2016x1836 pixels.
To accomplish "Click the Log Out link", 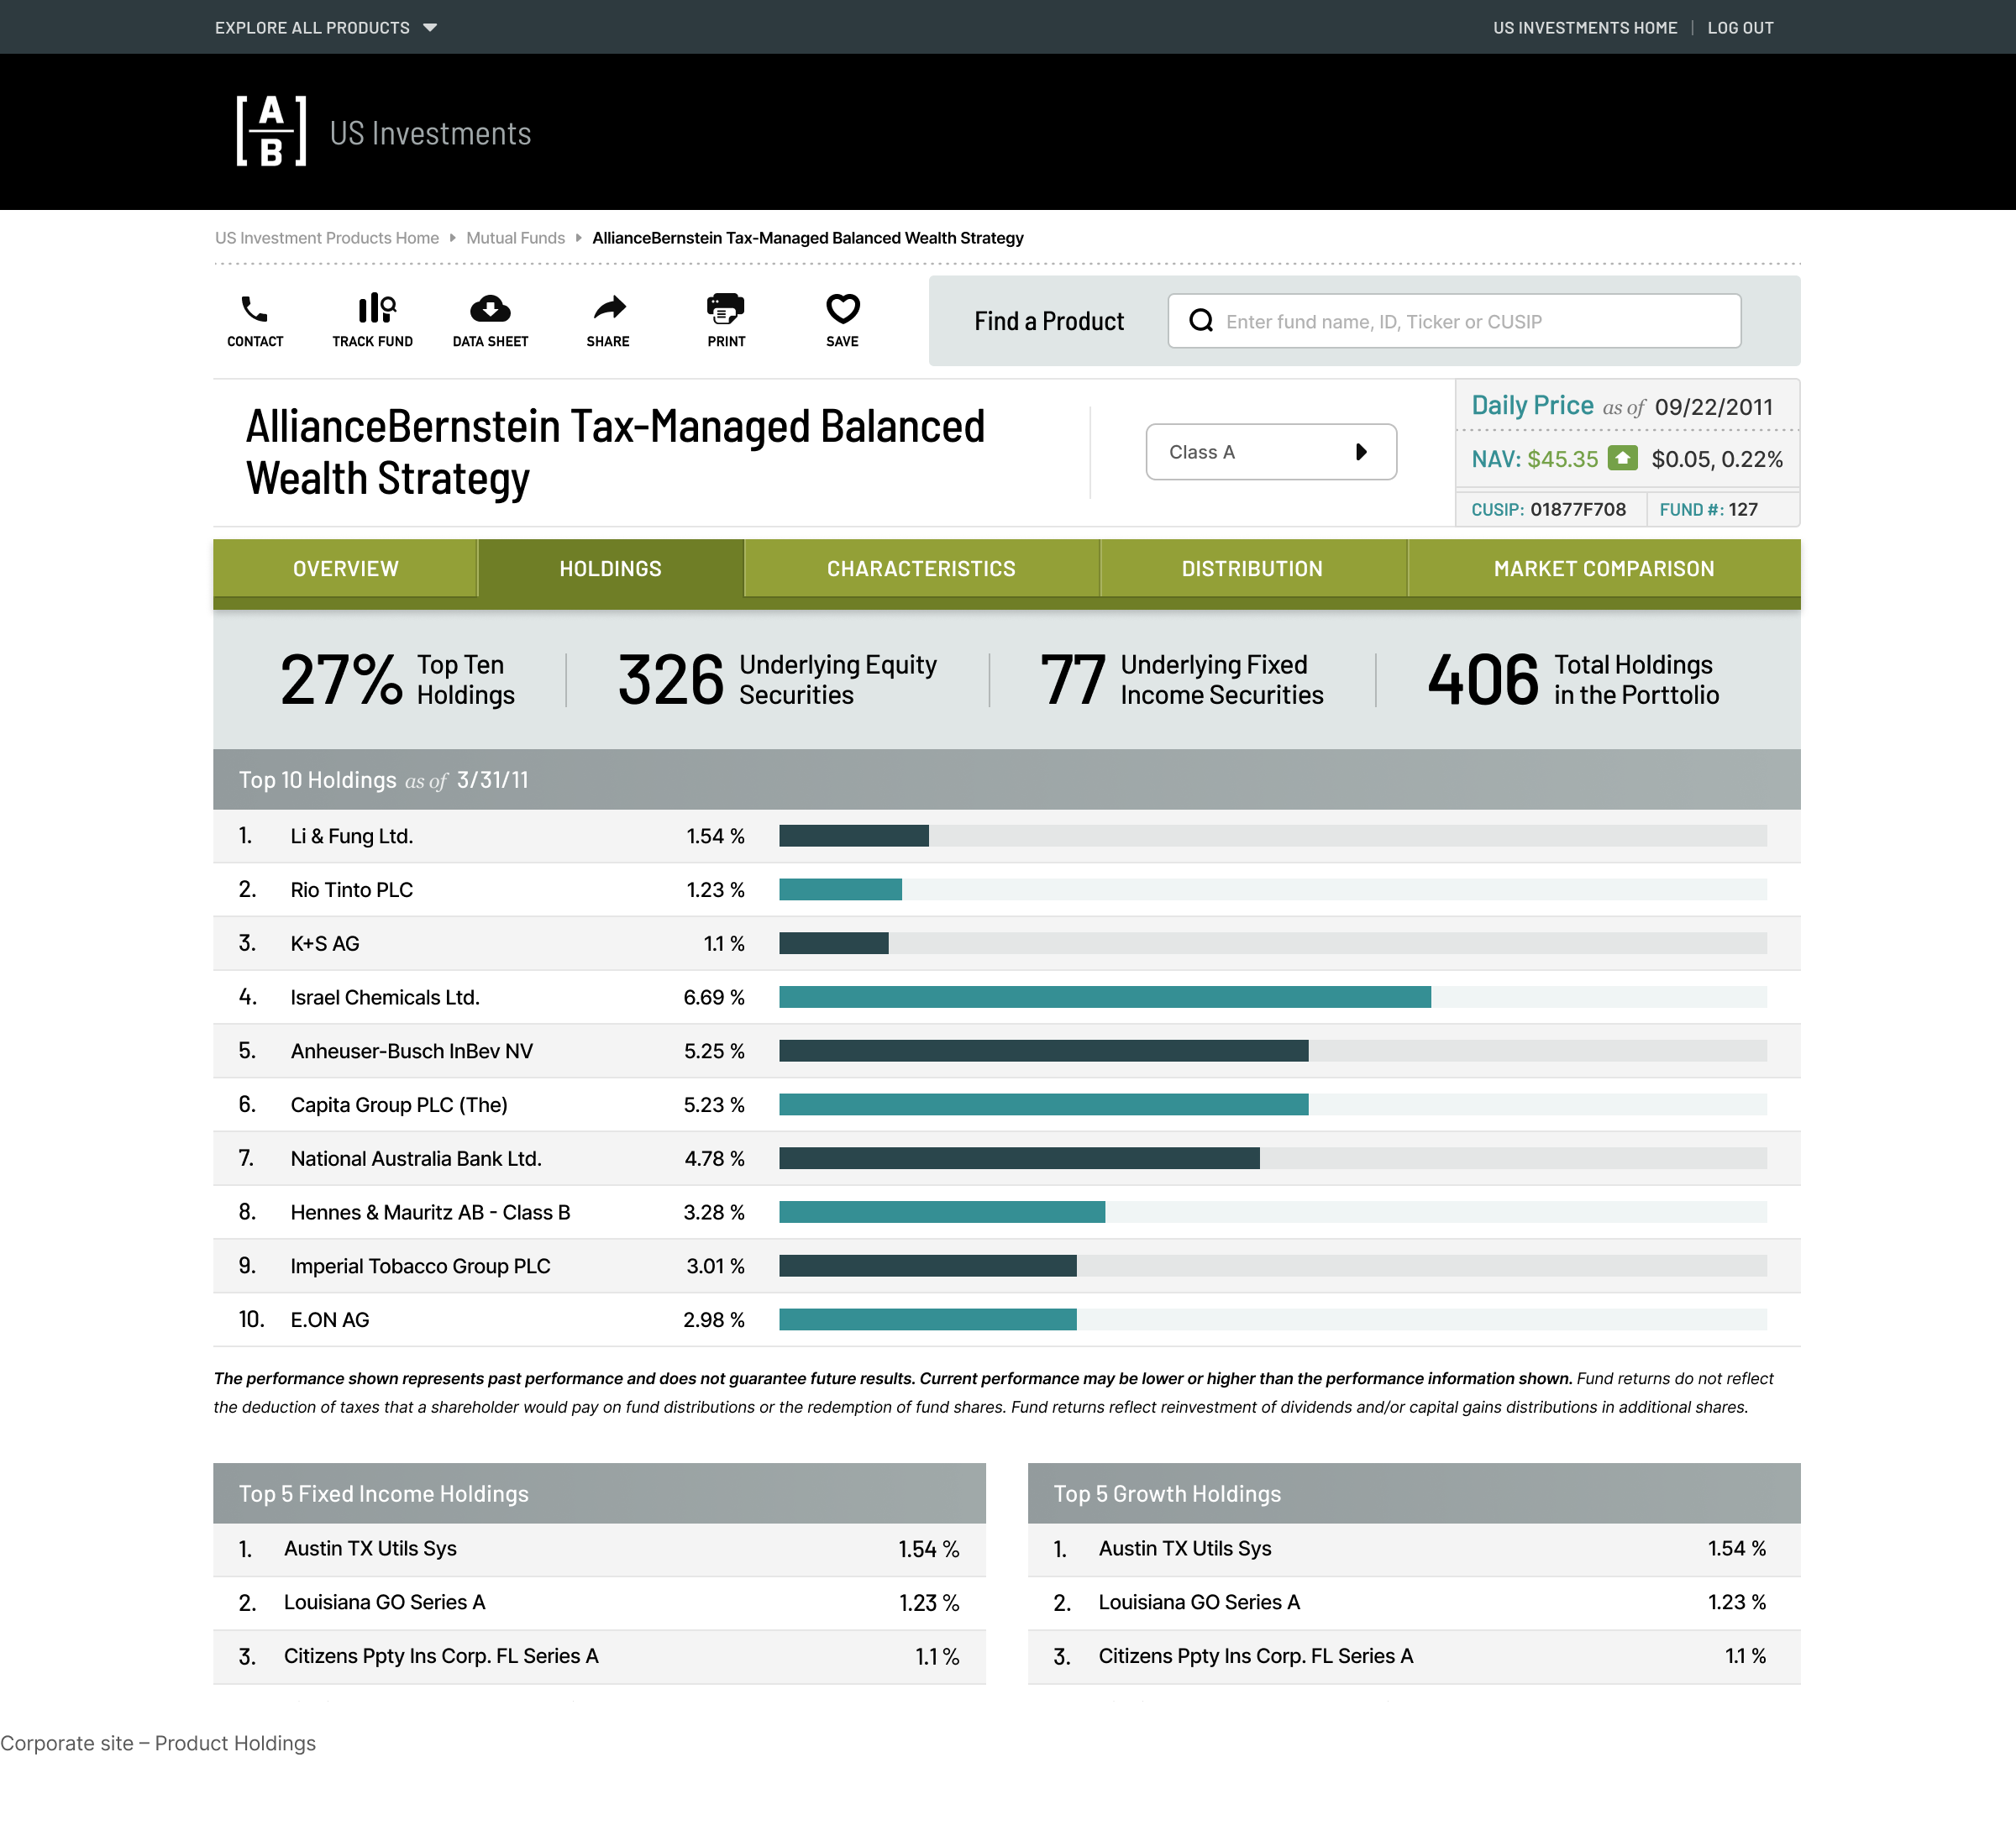I will point(1740,28).
